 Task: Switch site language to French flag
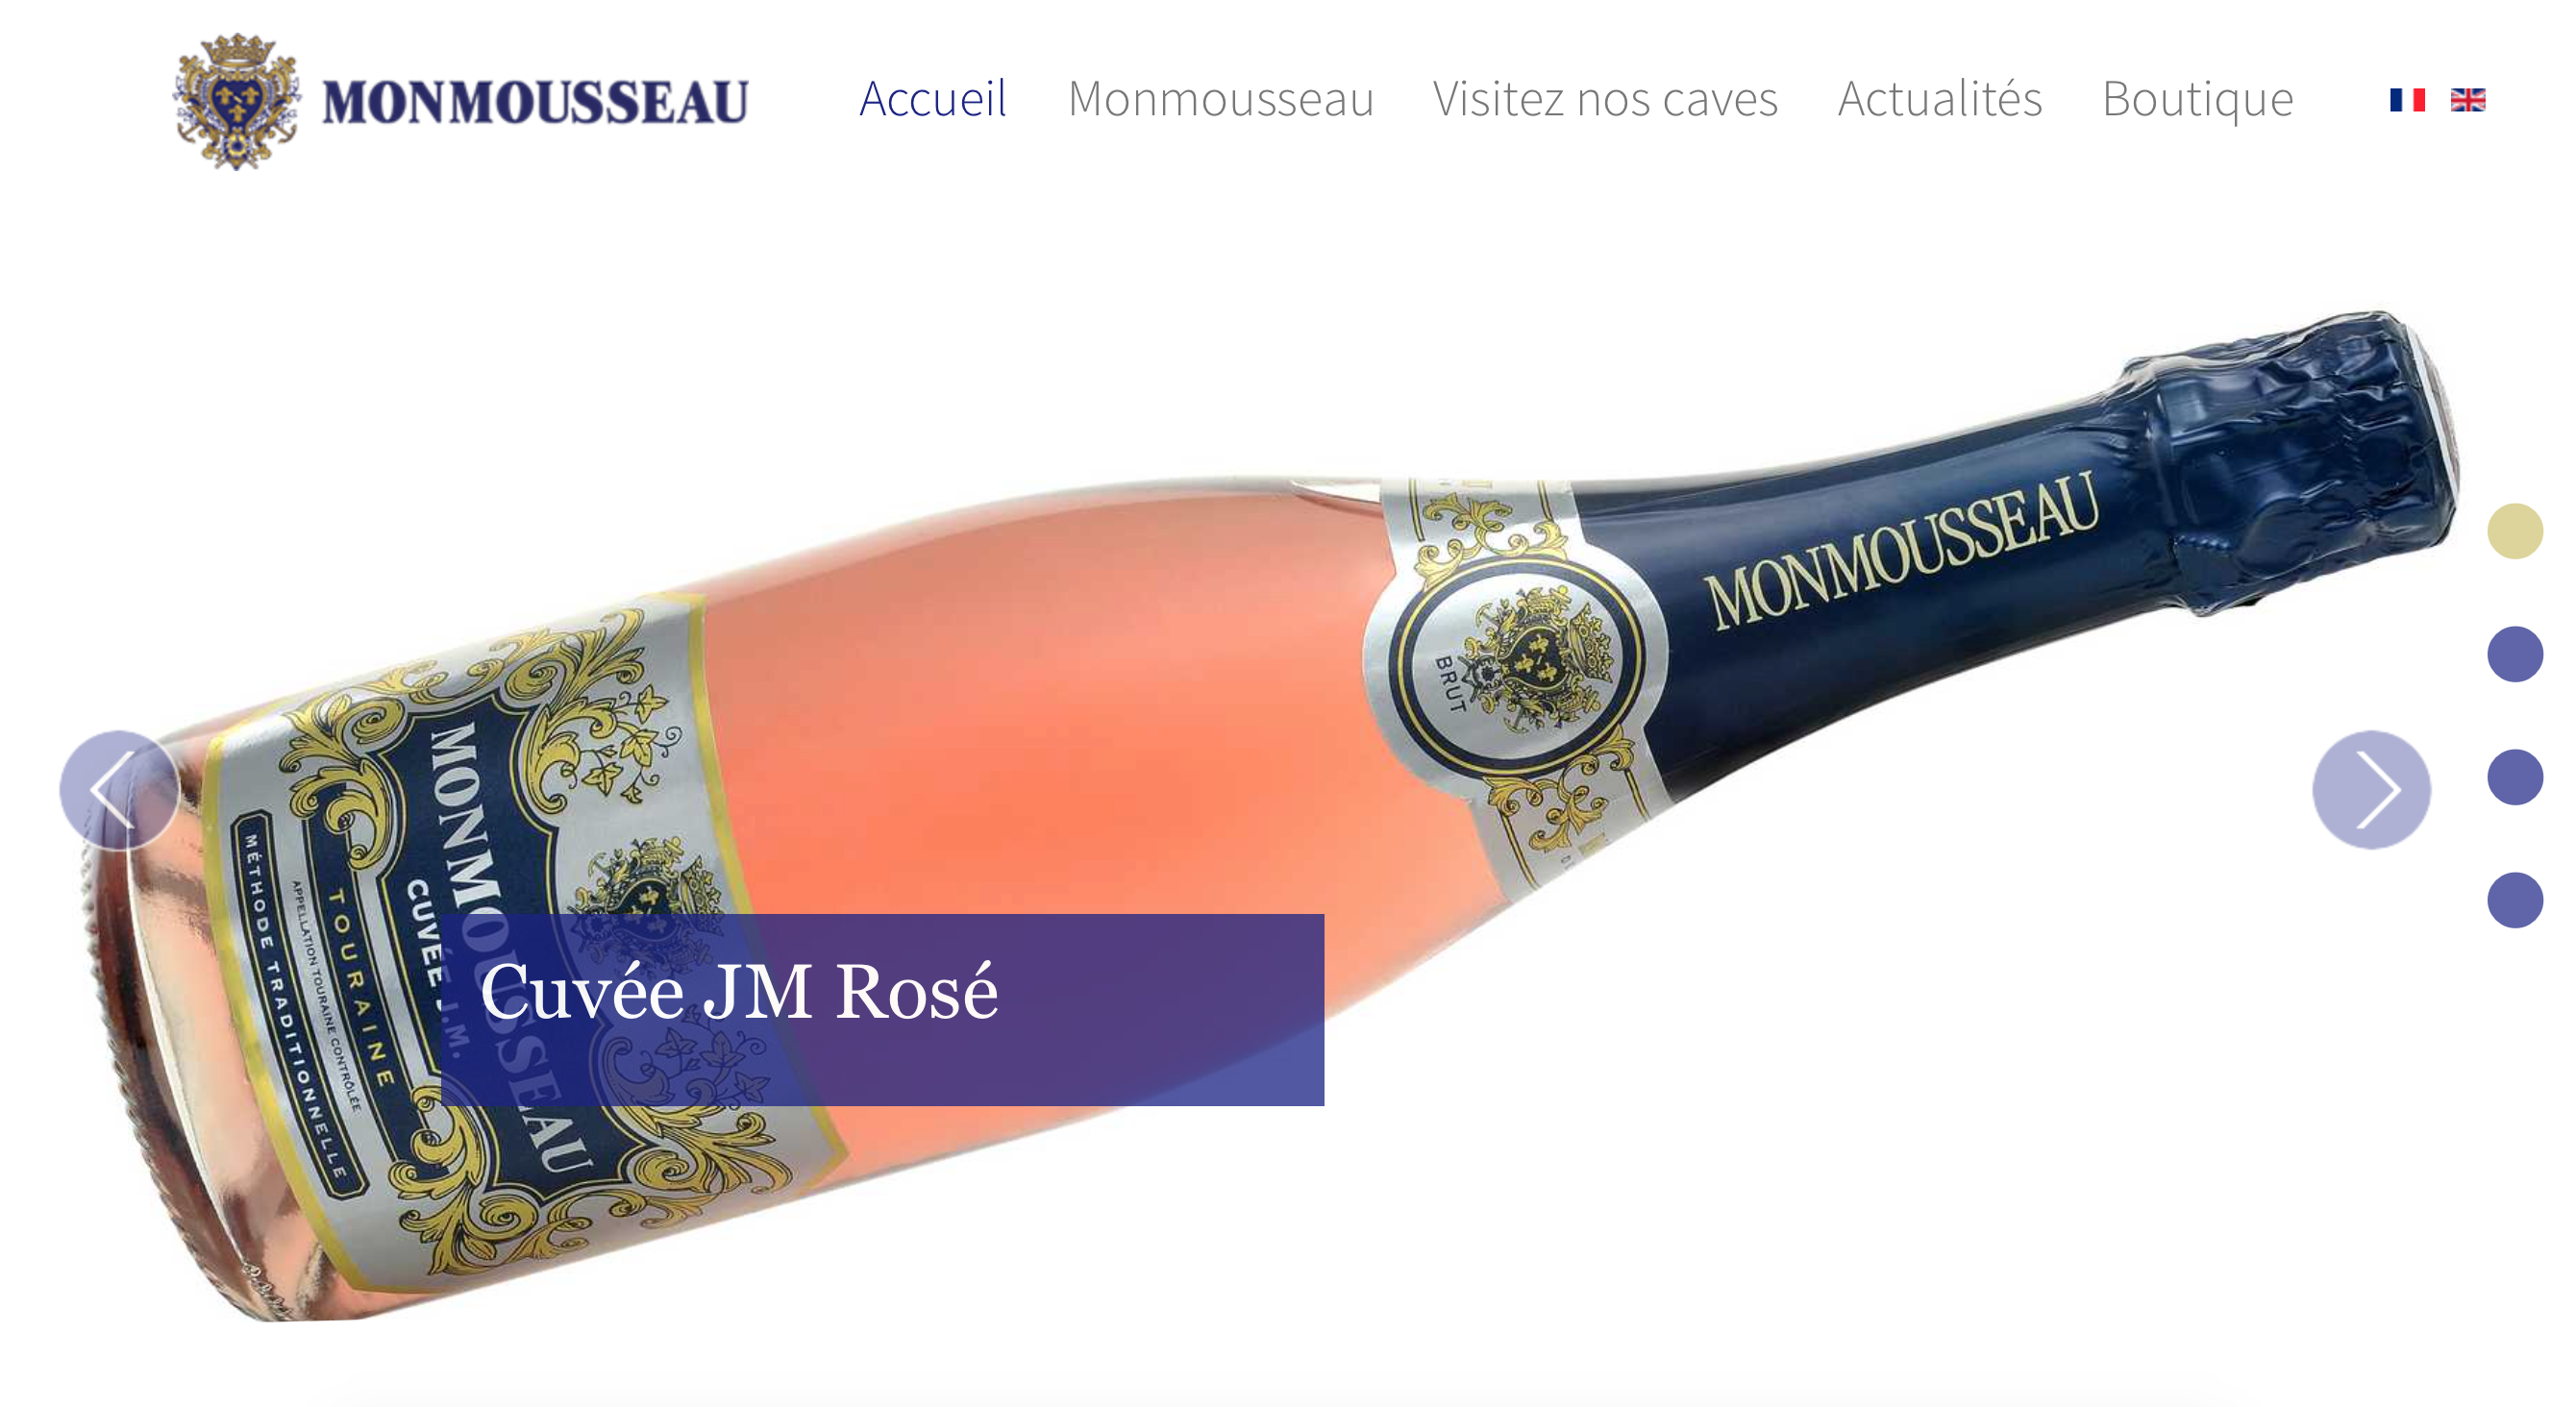2407,100
